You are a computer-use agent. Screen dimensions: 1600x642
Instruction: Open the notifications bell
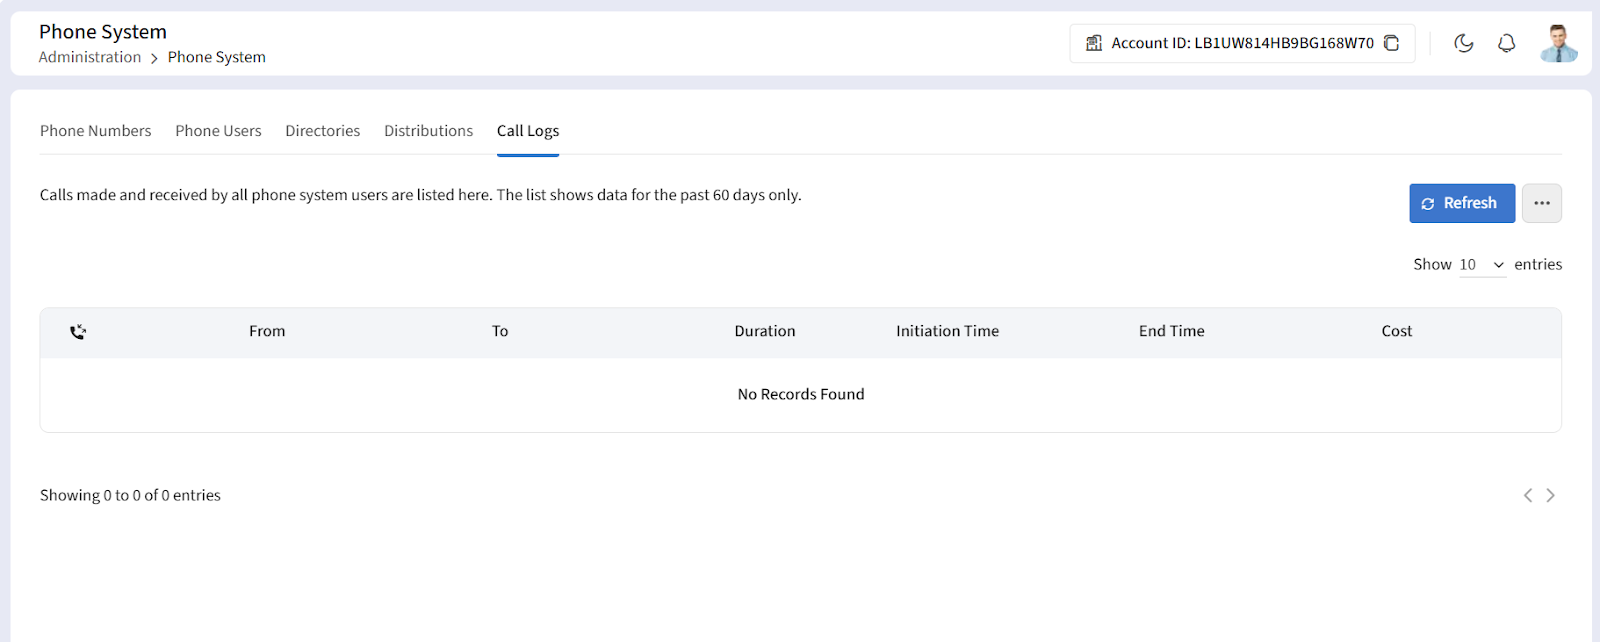[x=1506, y=43]
